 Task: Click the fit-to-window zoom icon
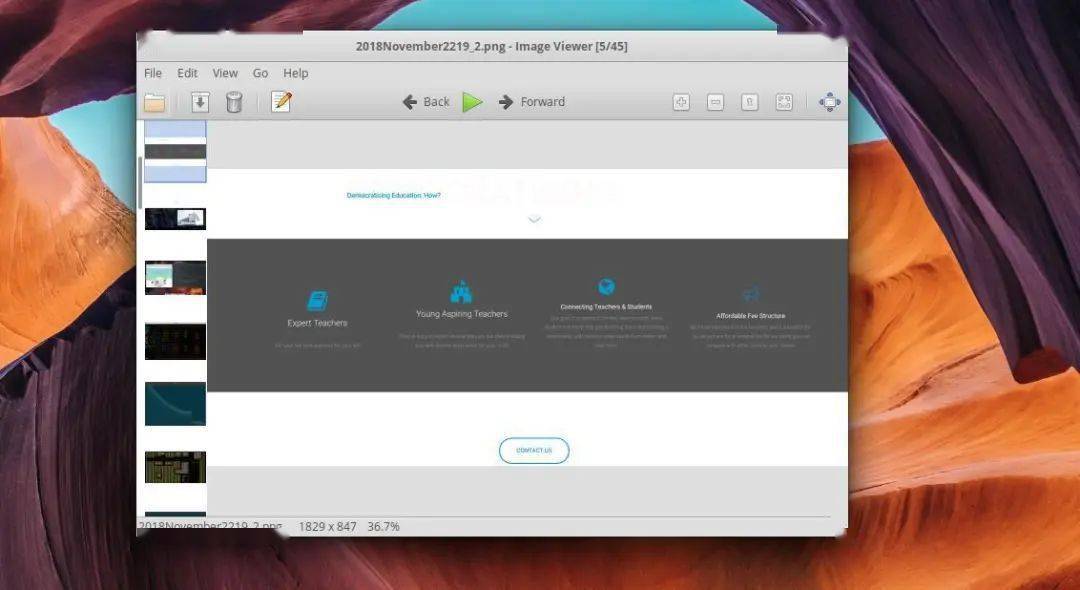point(784,102)
